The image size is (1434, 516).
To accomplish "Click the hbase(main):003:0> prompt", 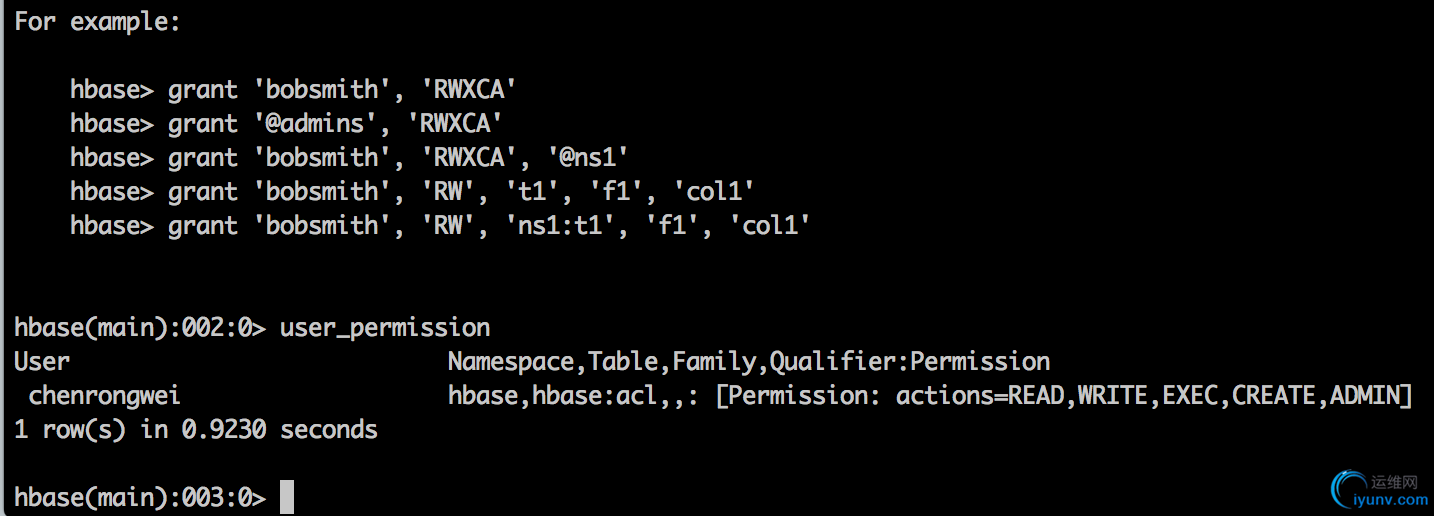I will pos(140,497).
